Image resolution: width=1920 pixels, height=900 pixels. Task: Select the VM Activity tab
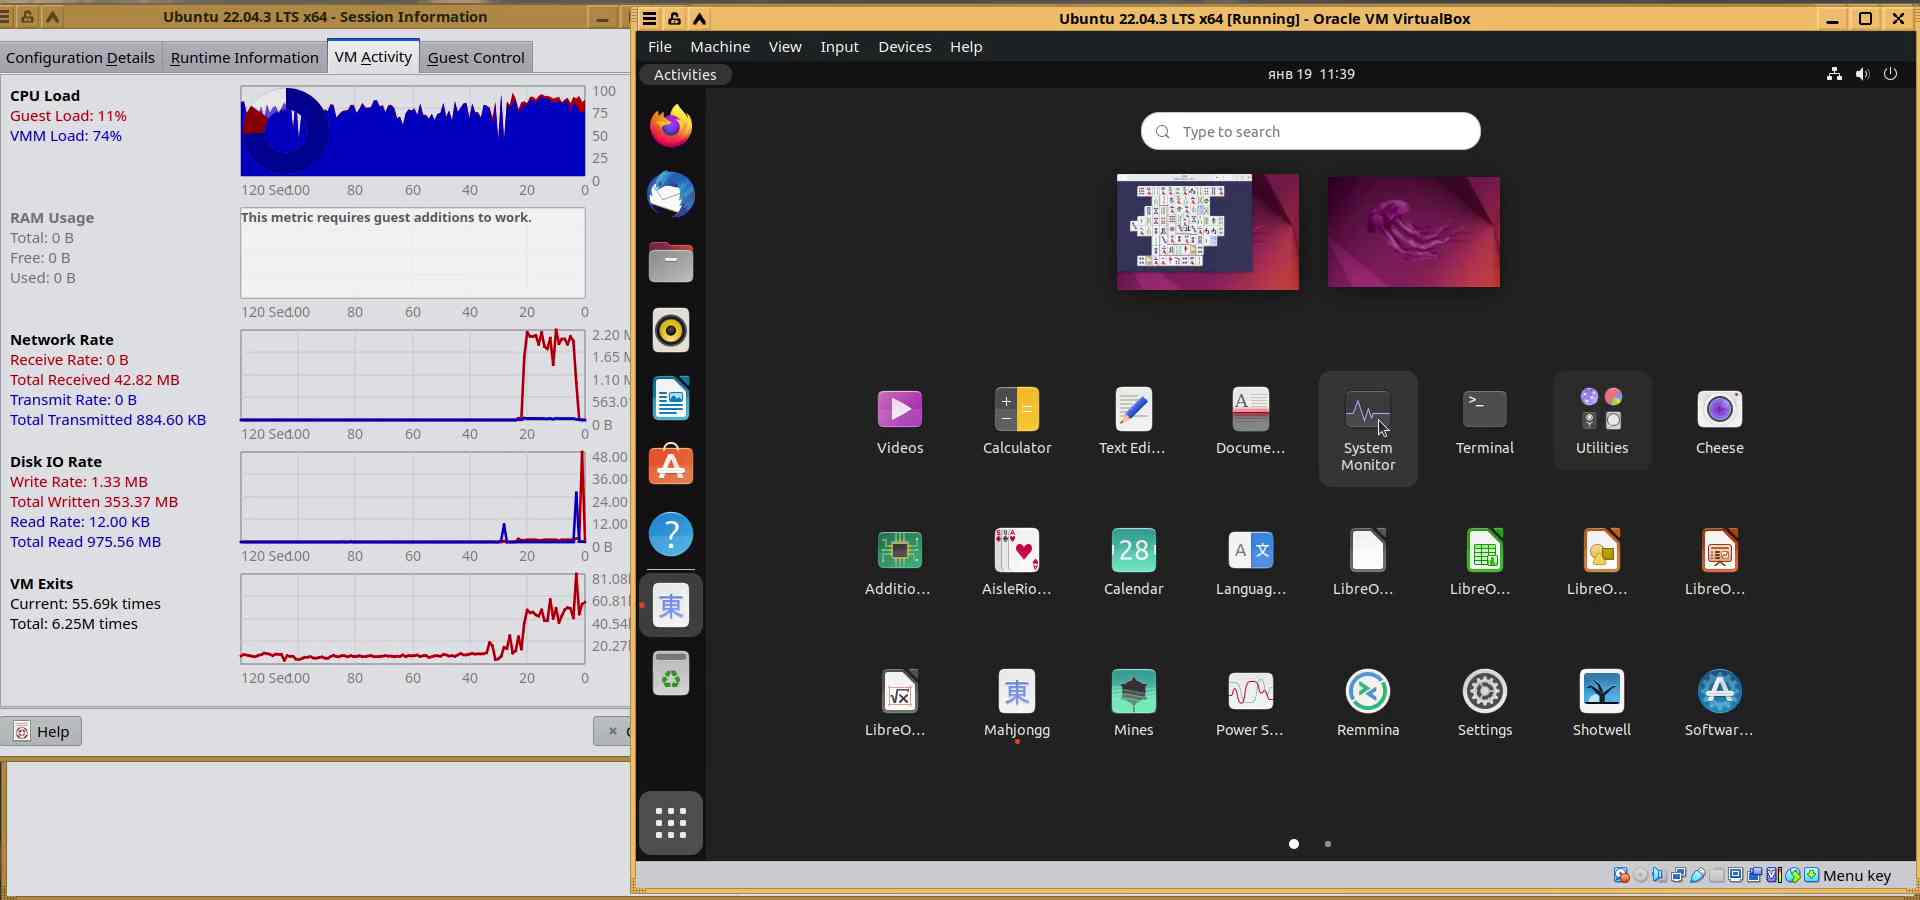(373, 56)
